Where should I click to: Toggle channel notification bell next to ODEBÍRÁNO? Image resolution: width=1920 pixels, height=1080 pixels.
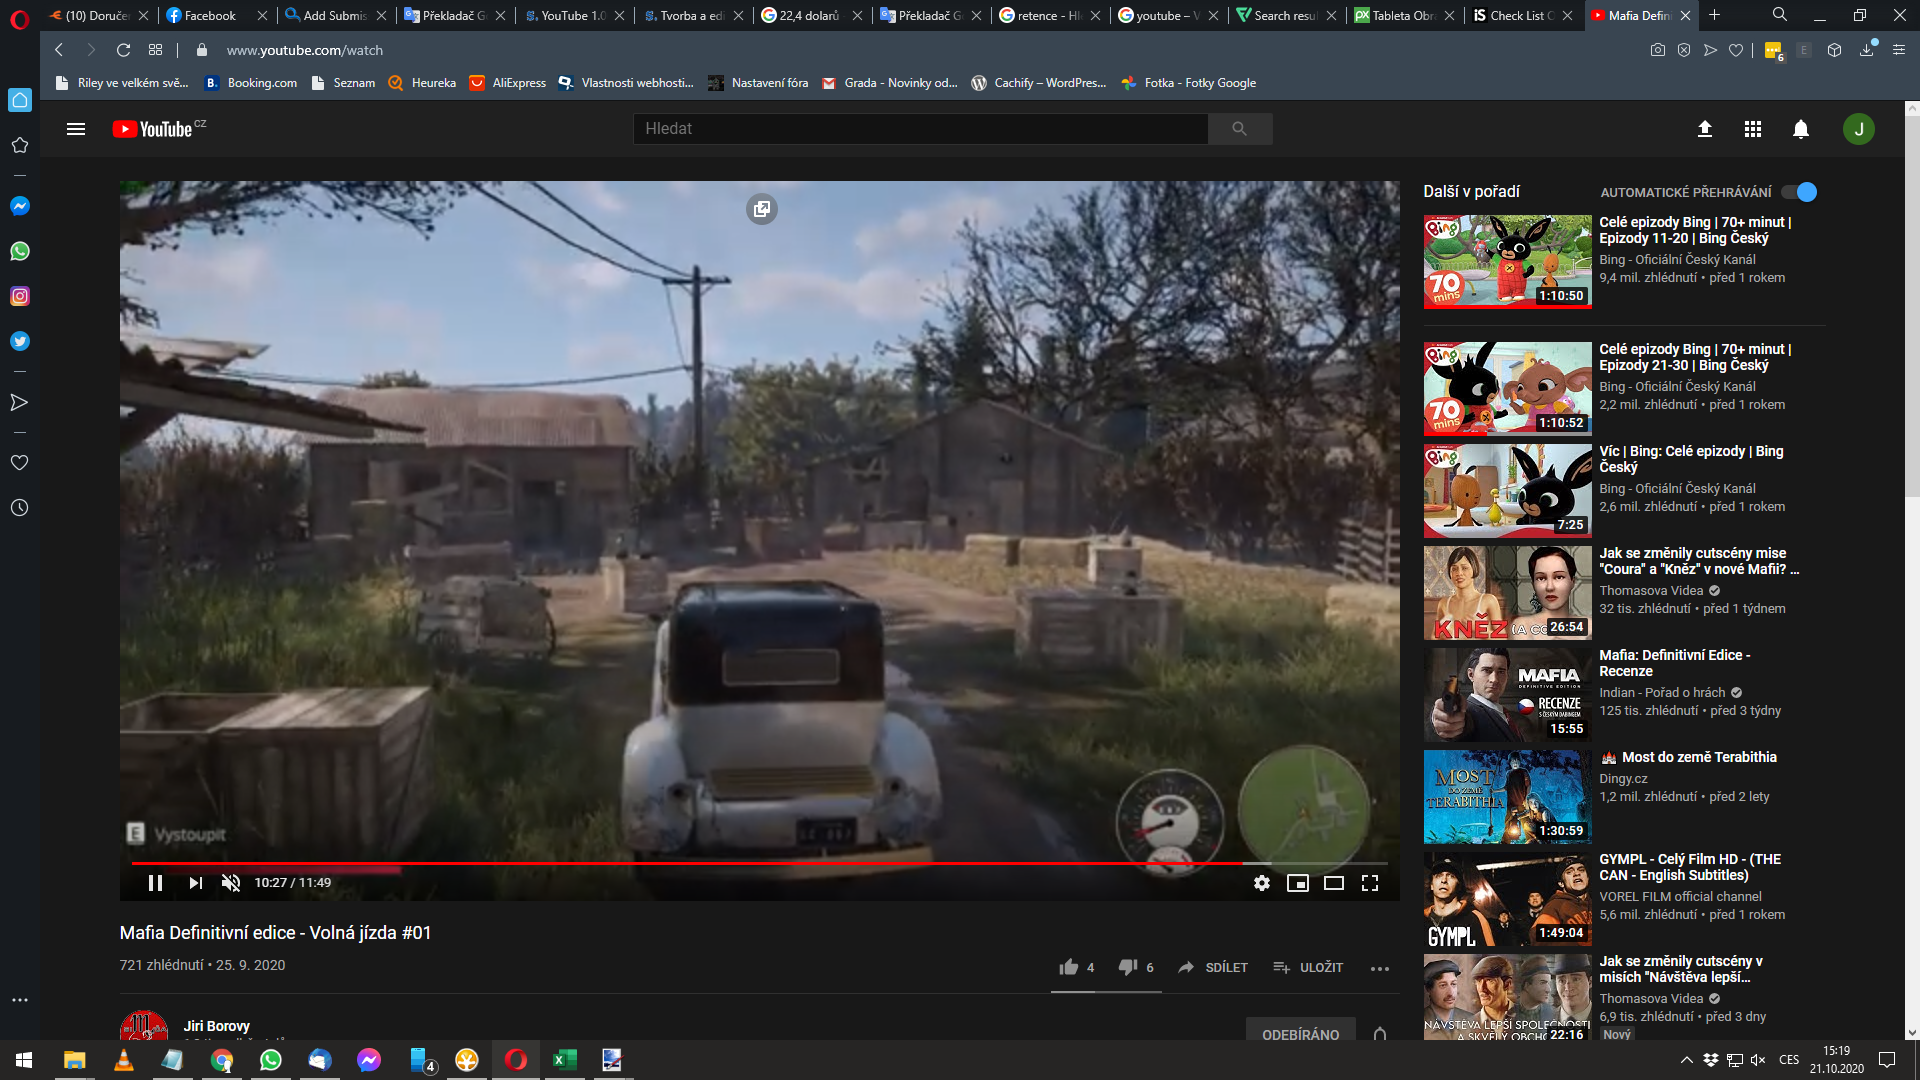click(1380, 1034)
